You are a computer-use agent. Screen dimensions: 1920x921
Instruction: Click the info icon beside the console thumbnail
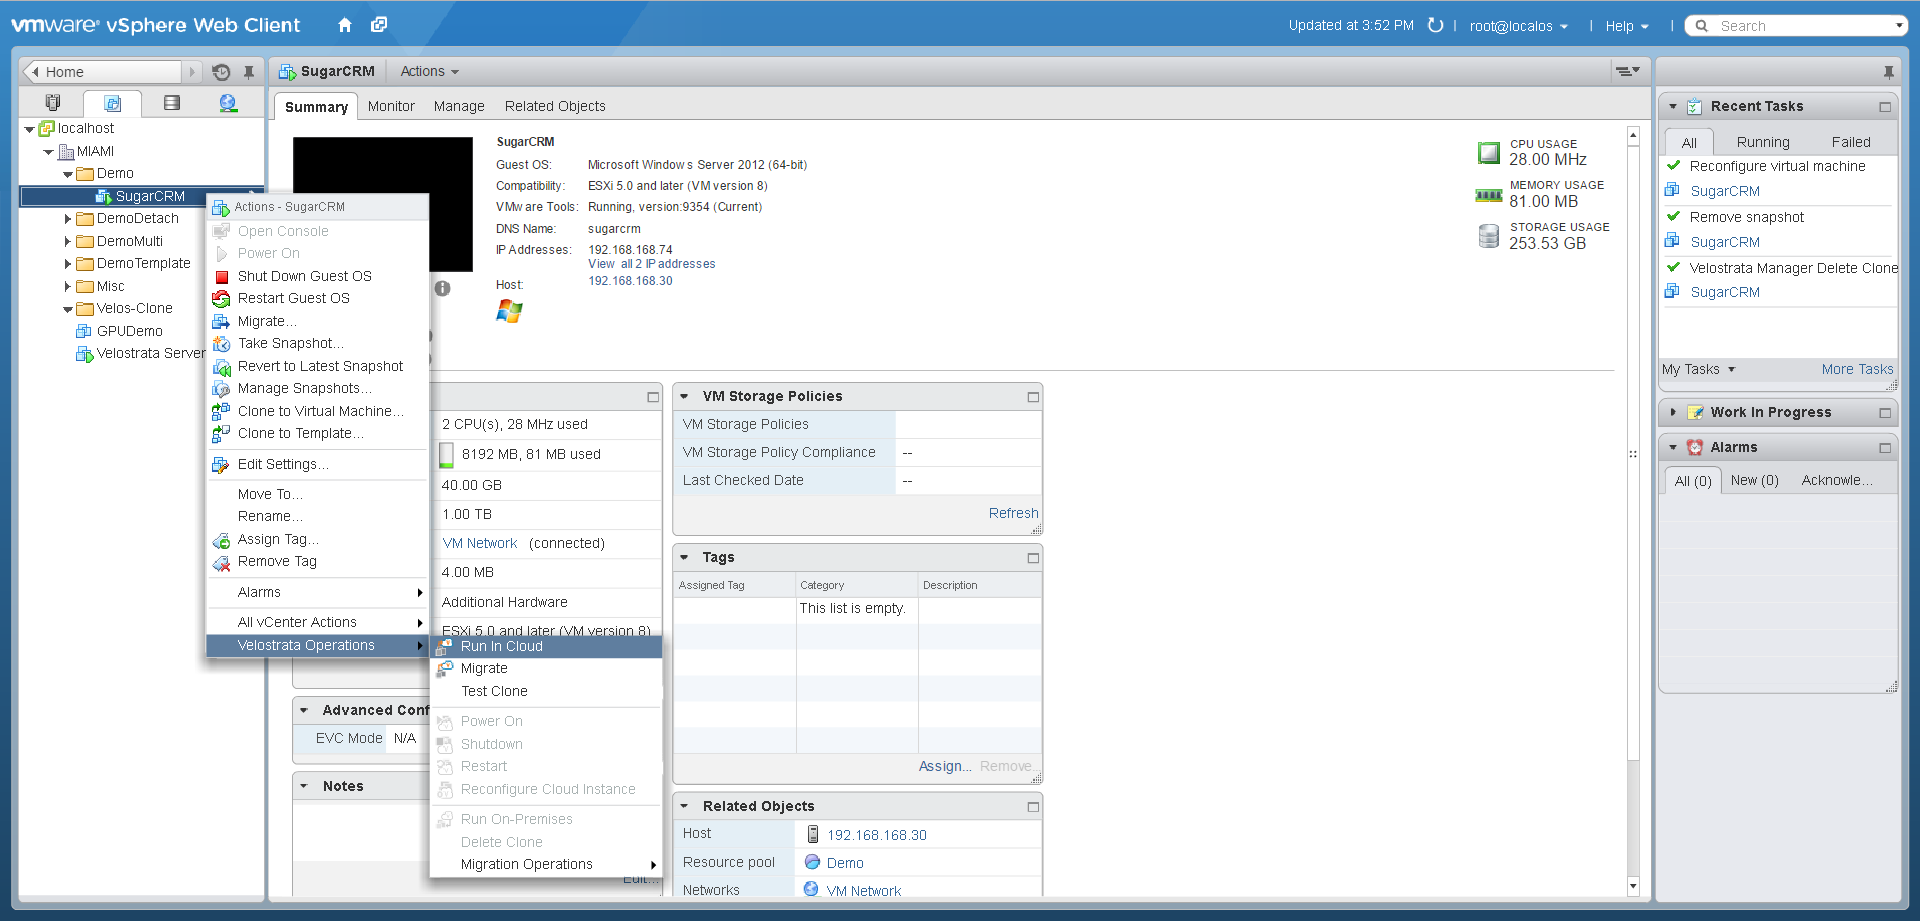coord(442,288)
